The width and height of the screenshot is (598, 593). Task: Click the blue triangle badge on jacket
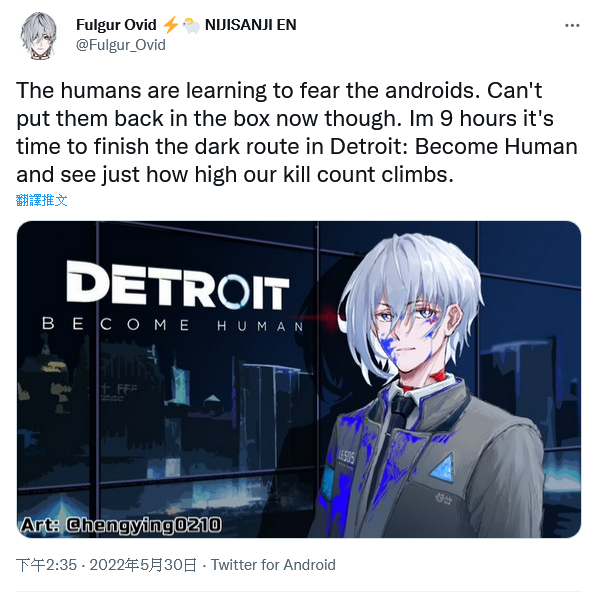pyautogui.click(x=444, y=468)
